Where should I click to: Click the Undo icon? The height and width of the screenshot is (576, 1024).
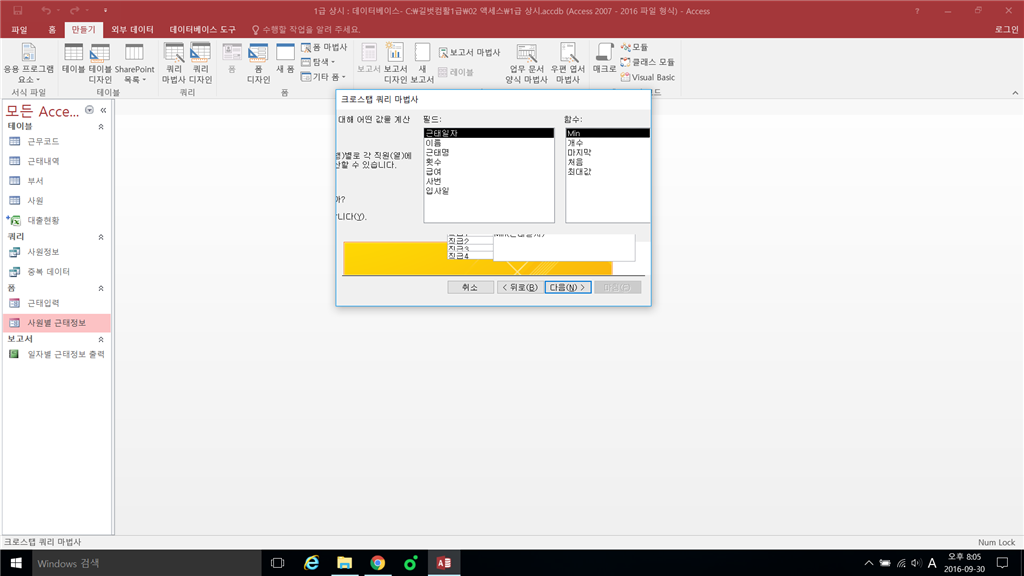(46, 10)
